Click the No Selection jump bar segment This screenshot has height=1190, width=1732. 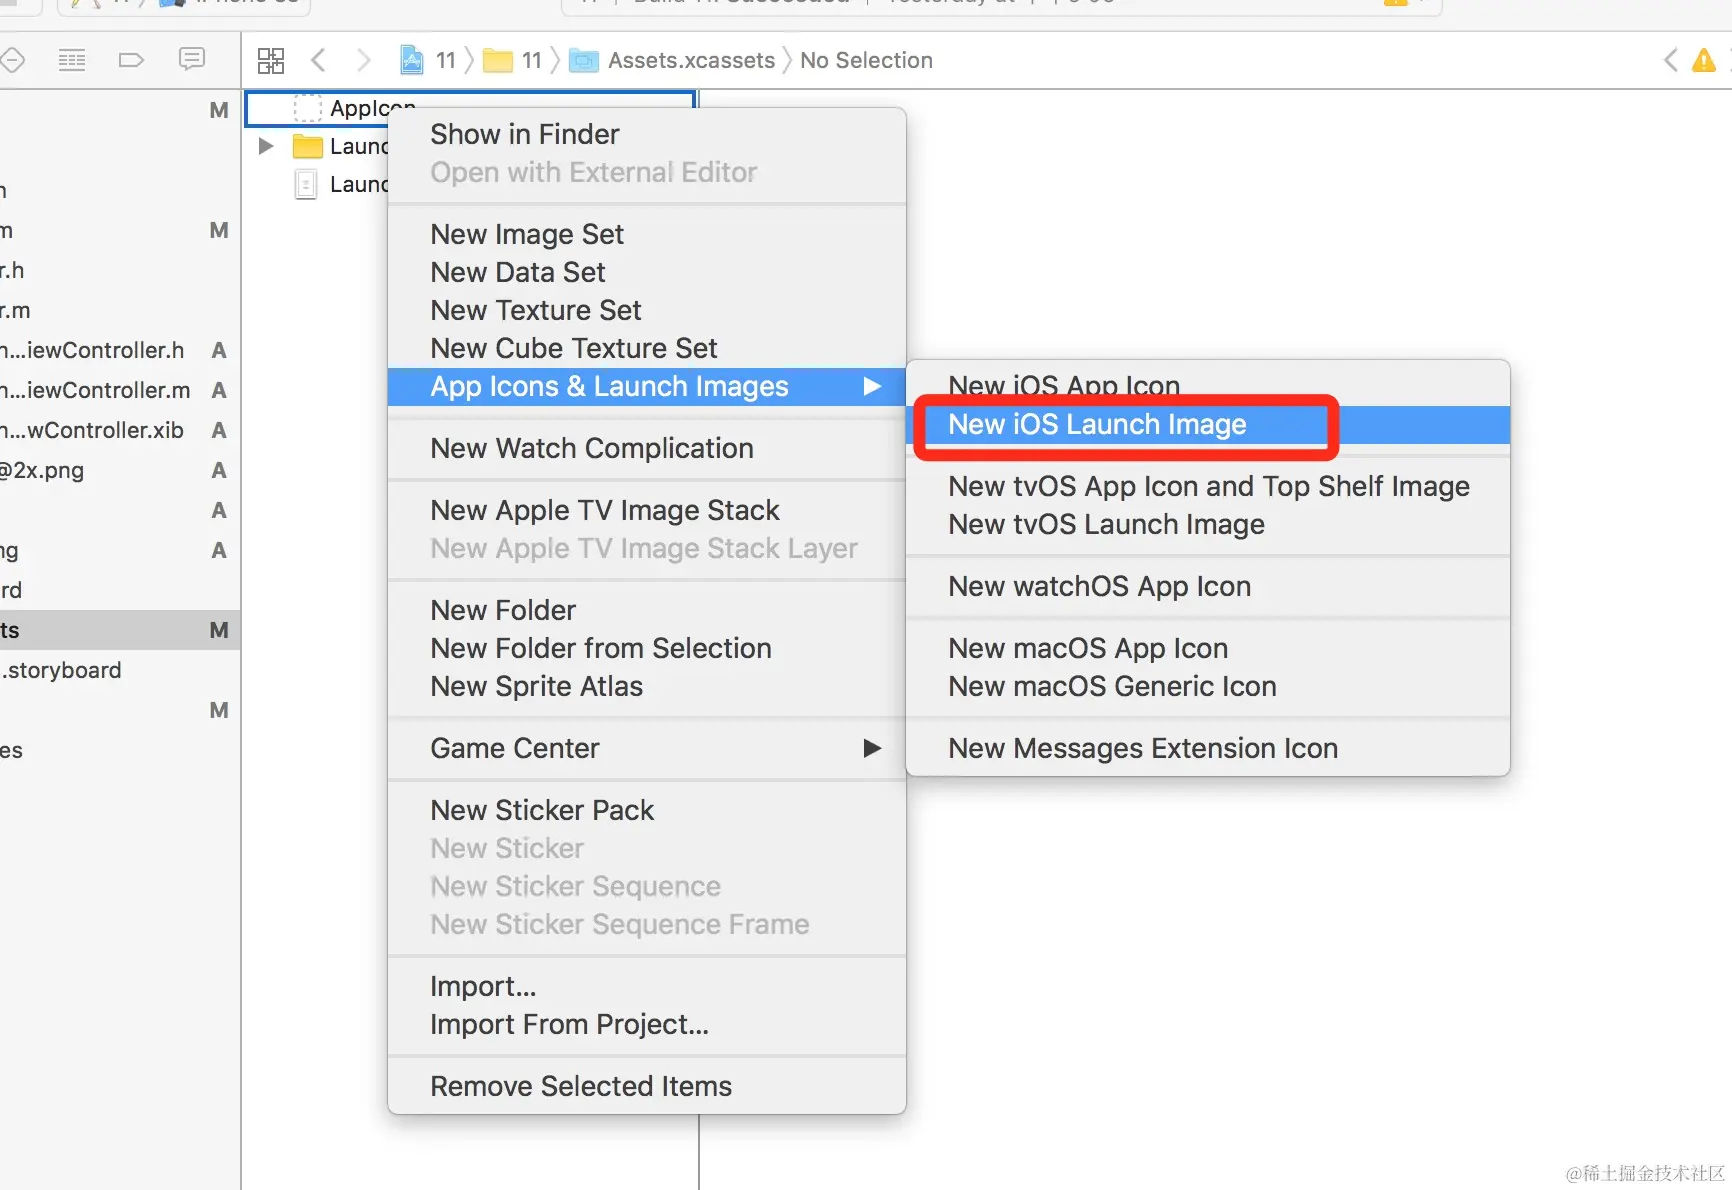point(866,60)
